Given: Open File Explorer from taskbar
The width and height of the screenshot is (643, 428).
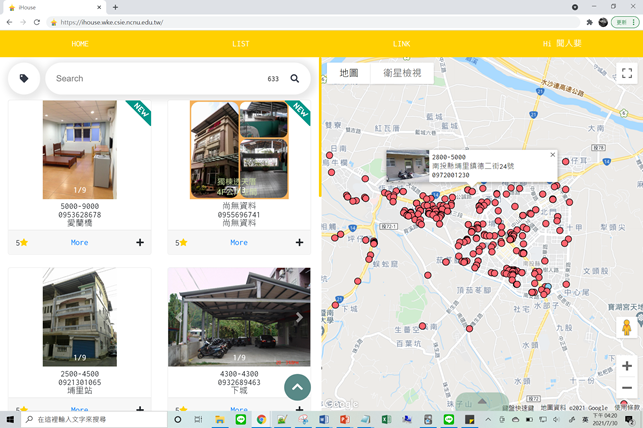Looking at the screenshot, I should tap(220, 419).
